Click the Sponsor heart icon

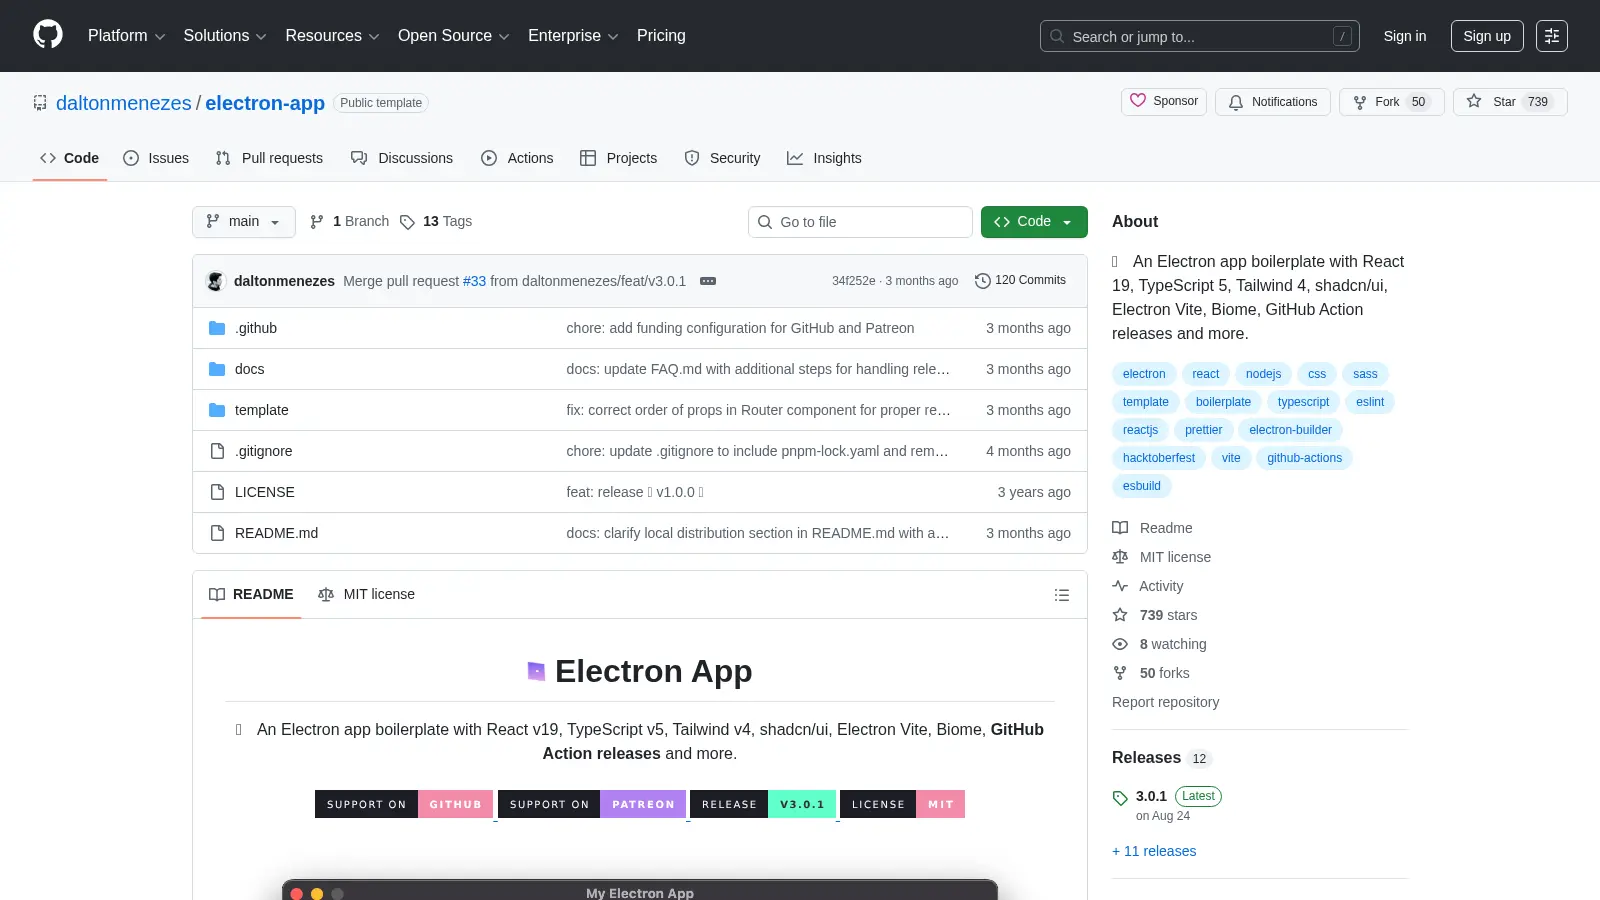1138,101
